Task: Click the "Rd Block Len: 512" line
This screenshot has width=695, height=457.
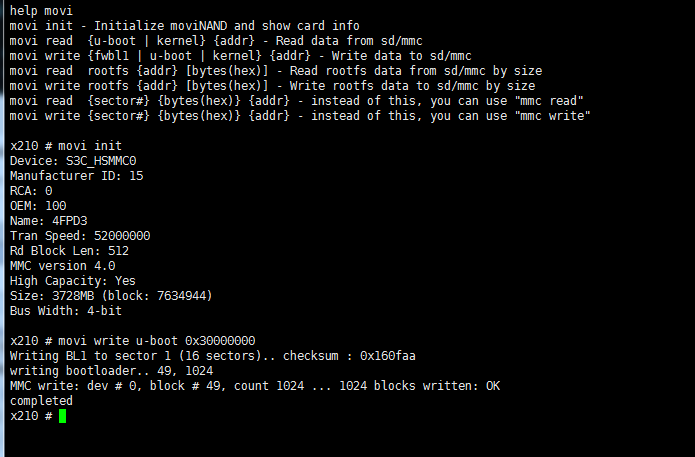Action: click(x=69, y=250)
